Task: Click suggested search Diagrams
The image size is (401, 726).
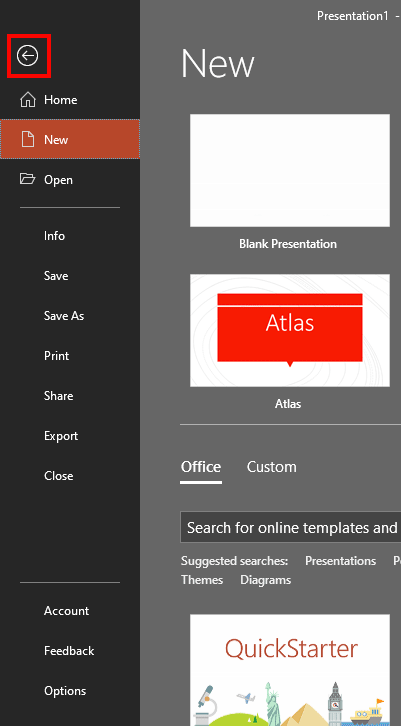Action: point(265,580)
